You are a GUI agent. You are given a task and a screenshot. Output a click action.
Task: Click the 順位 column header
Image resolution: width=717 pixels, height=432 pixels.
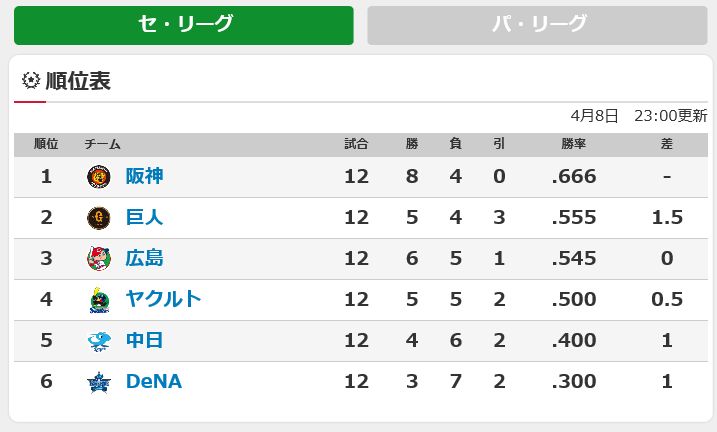pyautogui.click(x=46, y=144)
